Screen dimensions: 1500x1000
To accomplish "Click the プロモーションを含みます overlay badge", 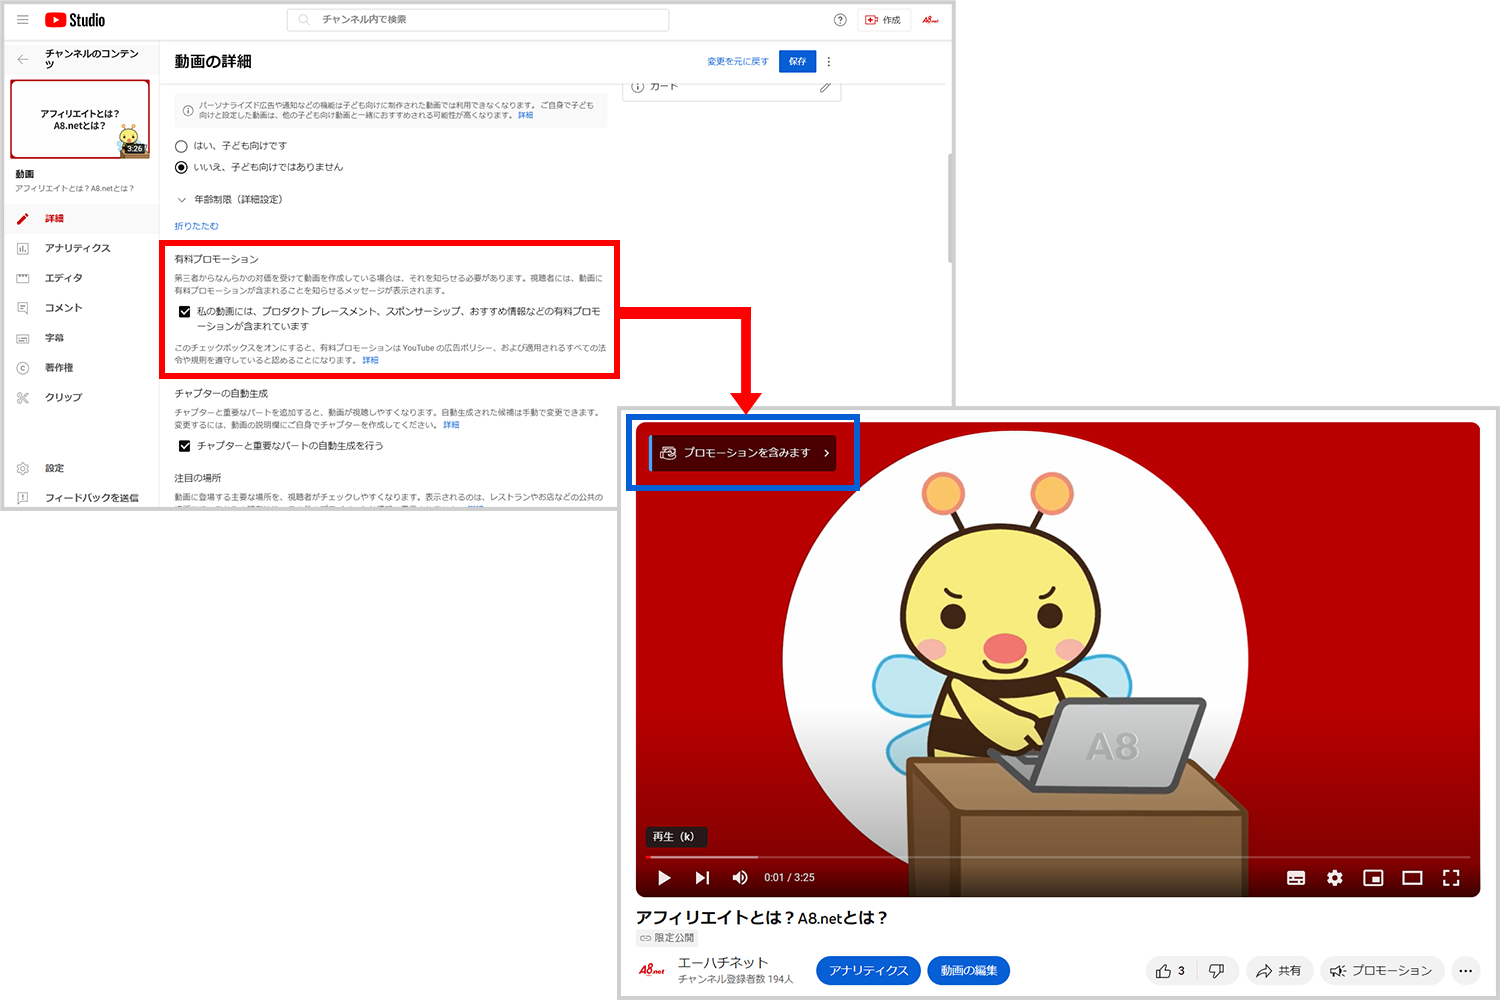I will coord(743,453).
